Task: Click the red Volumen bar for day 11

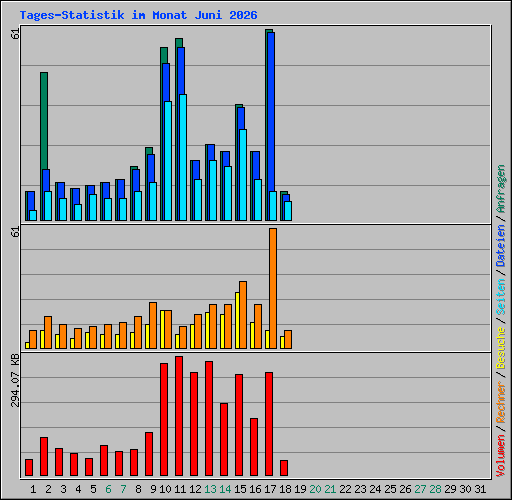Action: point(179,416)
